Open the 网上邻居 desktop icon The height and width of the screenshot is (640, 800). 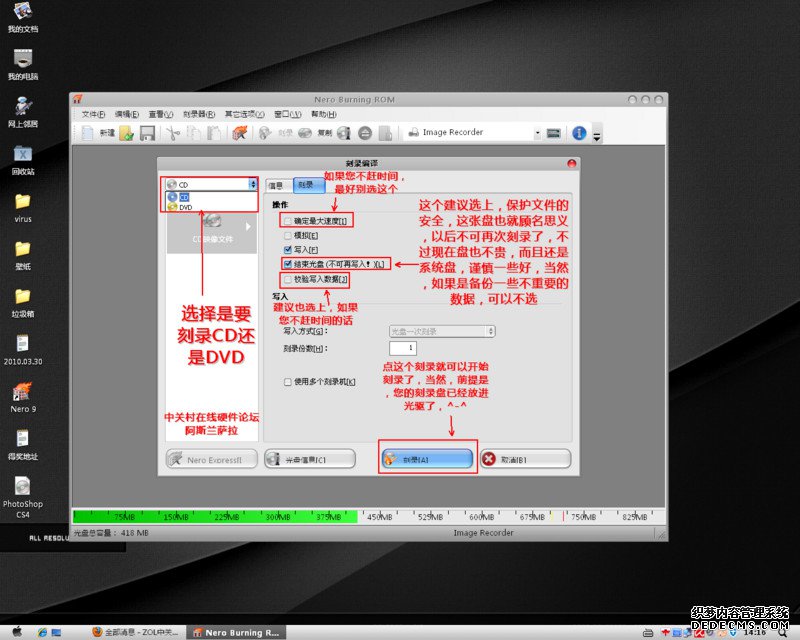[x=22, y=112]
